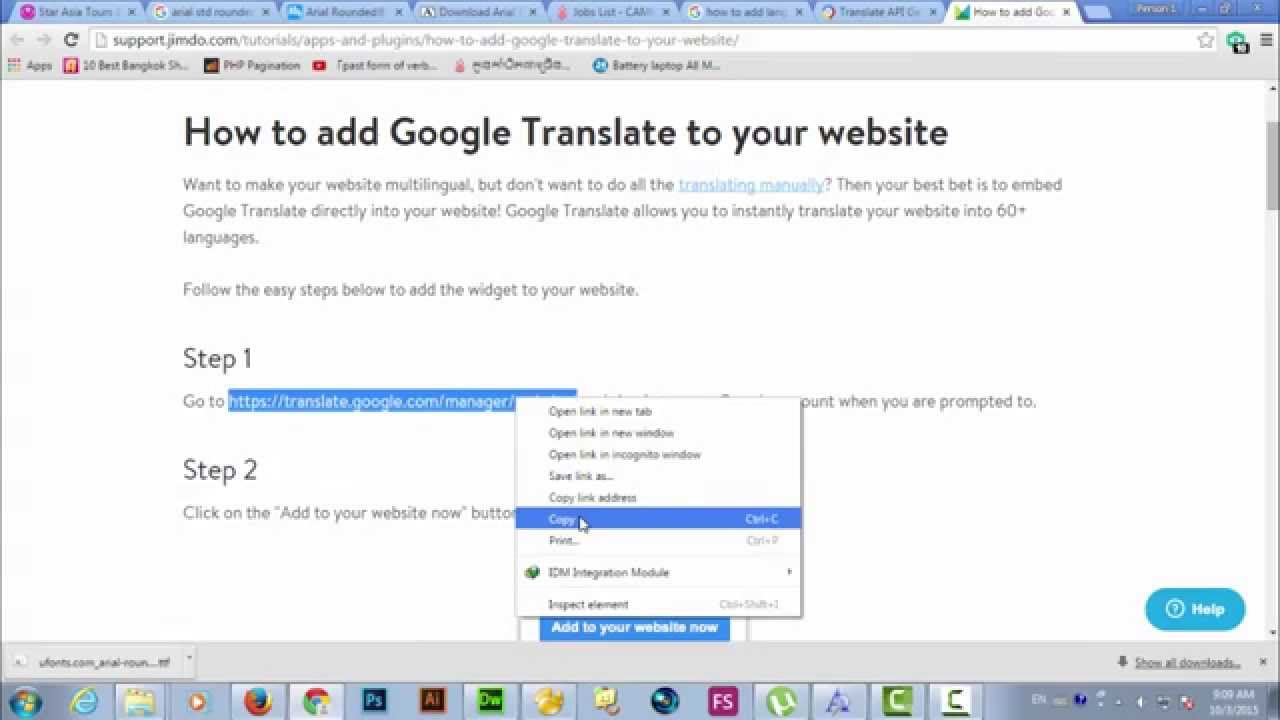
Task: Open the 'past form of verb' bookmark
Action: coord(376,65)
